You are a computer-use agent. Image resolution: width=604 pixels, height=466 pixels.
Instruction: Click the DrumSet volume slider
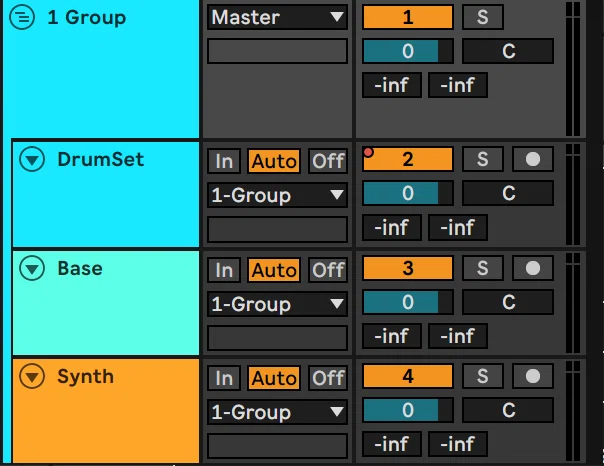click(408, 193)
